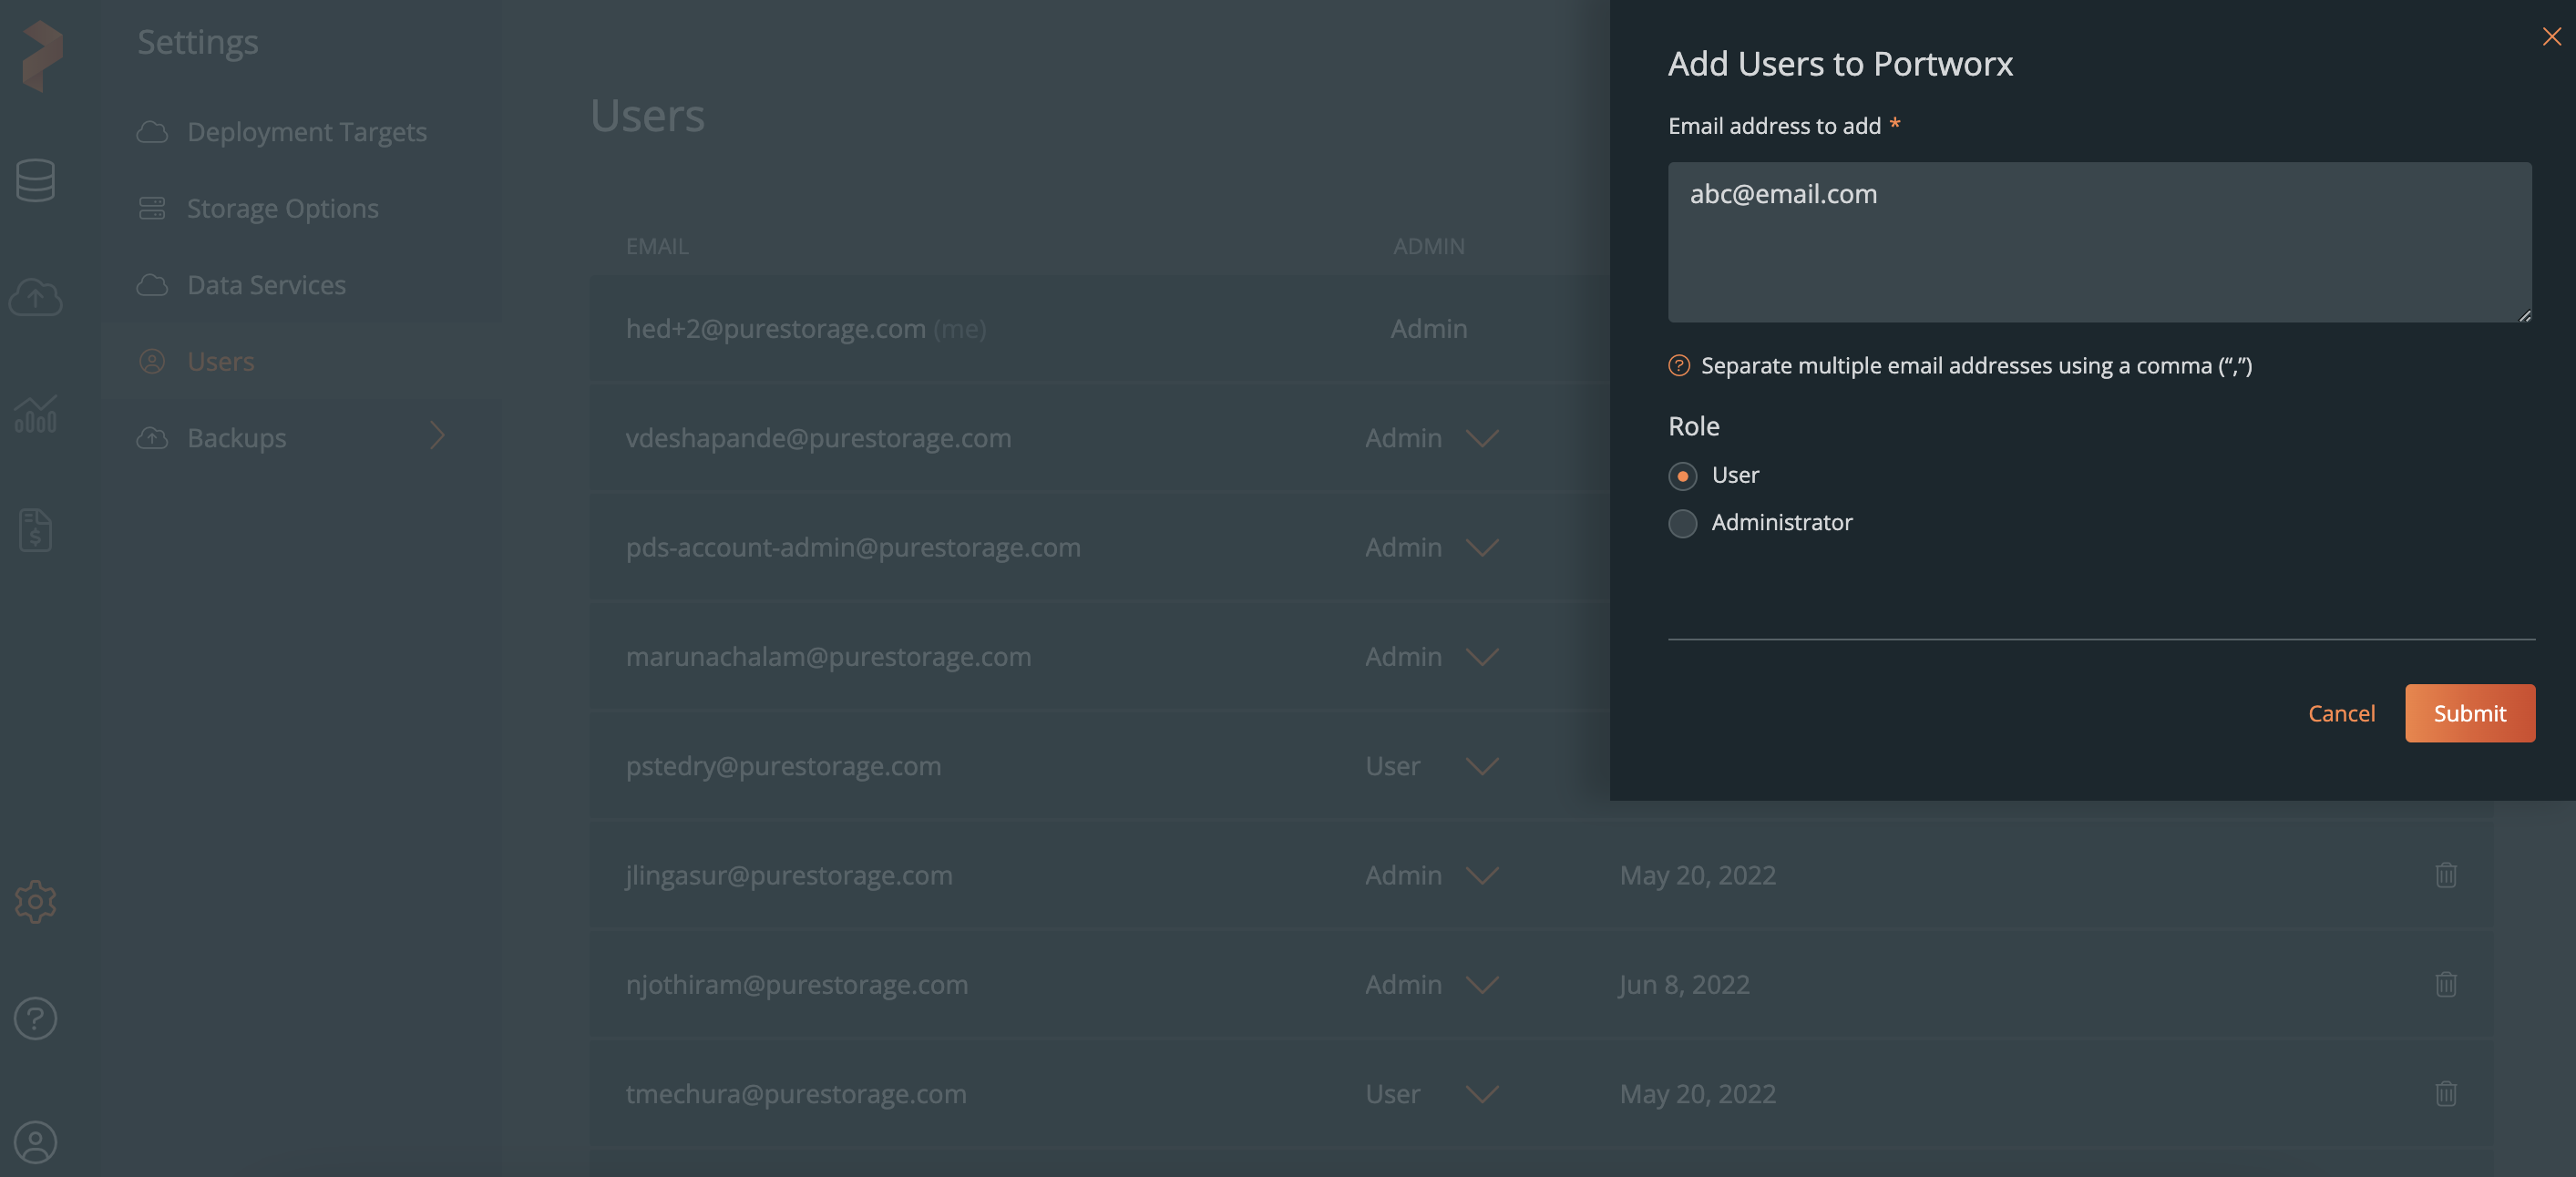Click the orange help icon beside comma hint
Image resolution: width=2576 pixels, height=1177 pixels.
pyautogui.click(x=1679, y=366)
